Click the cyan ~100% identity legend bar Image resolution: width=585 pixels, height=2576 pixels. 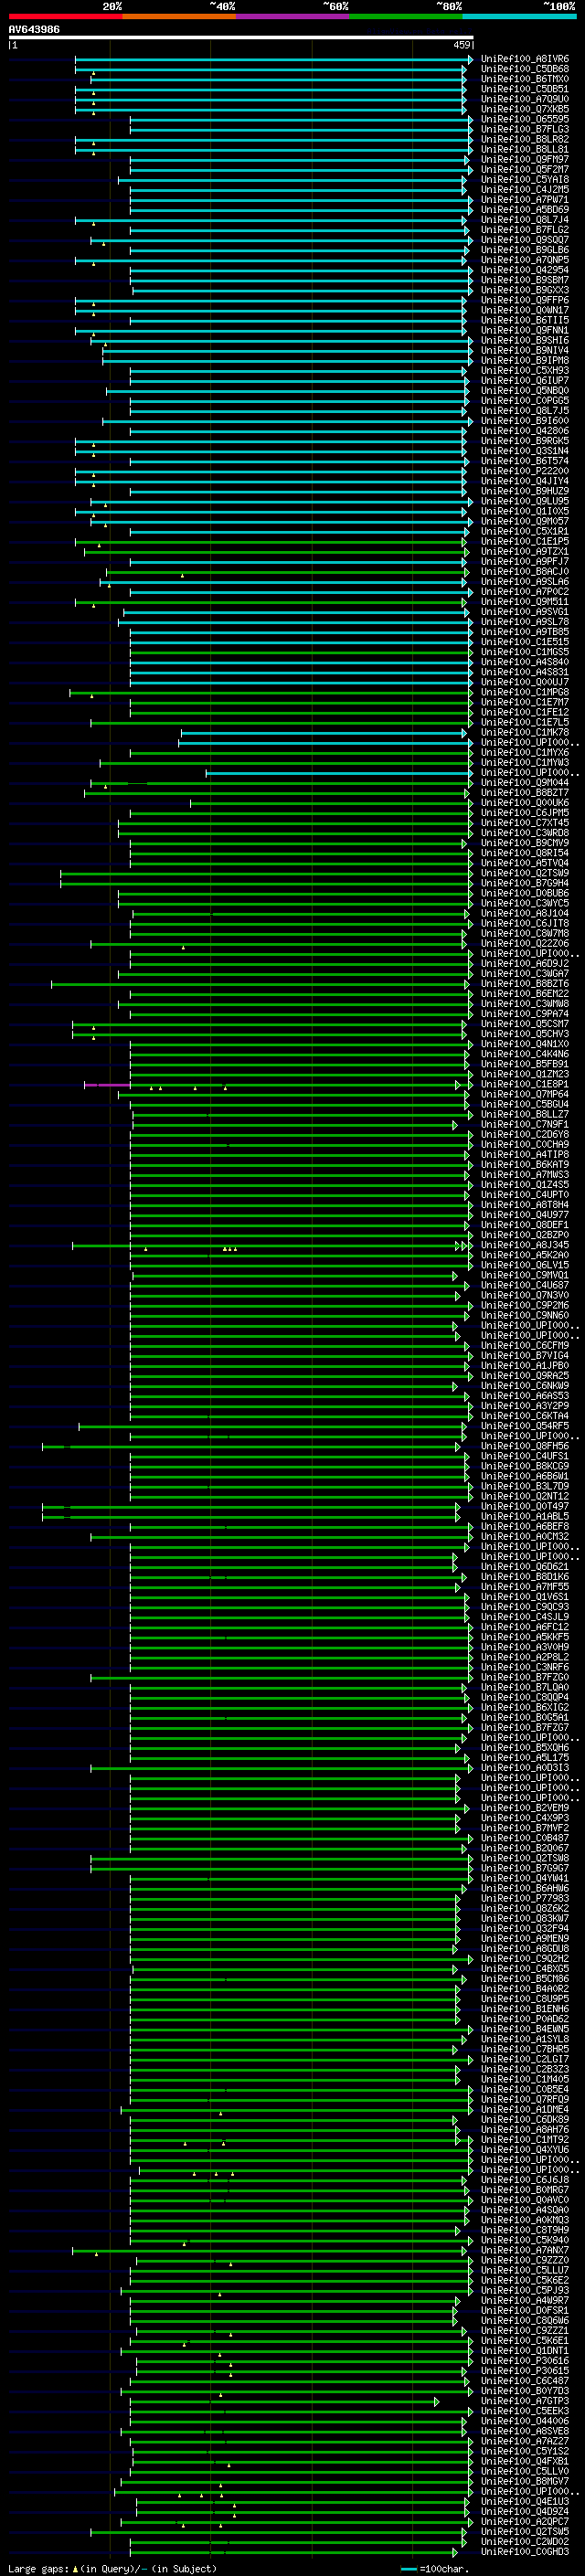pos(520,16)
